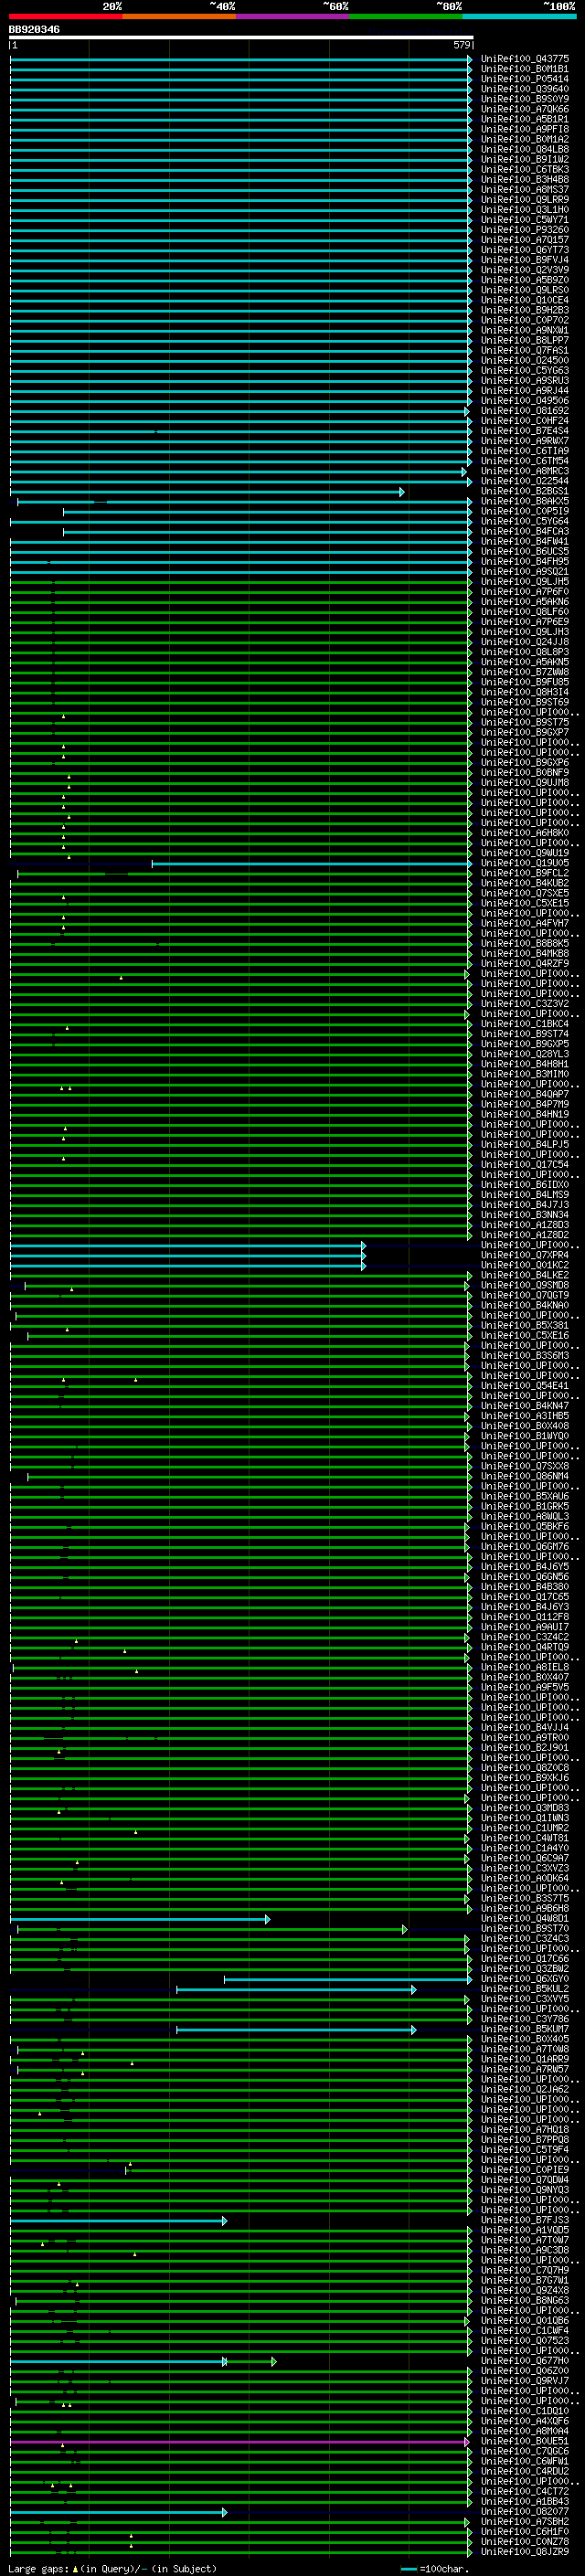Click the green bar for UniRef100_B9ST70

coord(212,1929)
